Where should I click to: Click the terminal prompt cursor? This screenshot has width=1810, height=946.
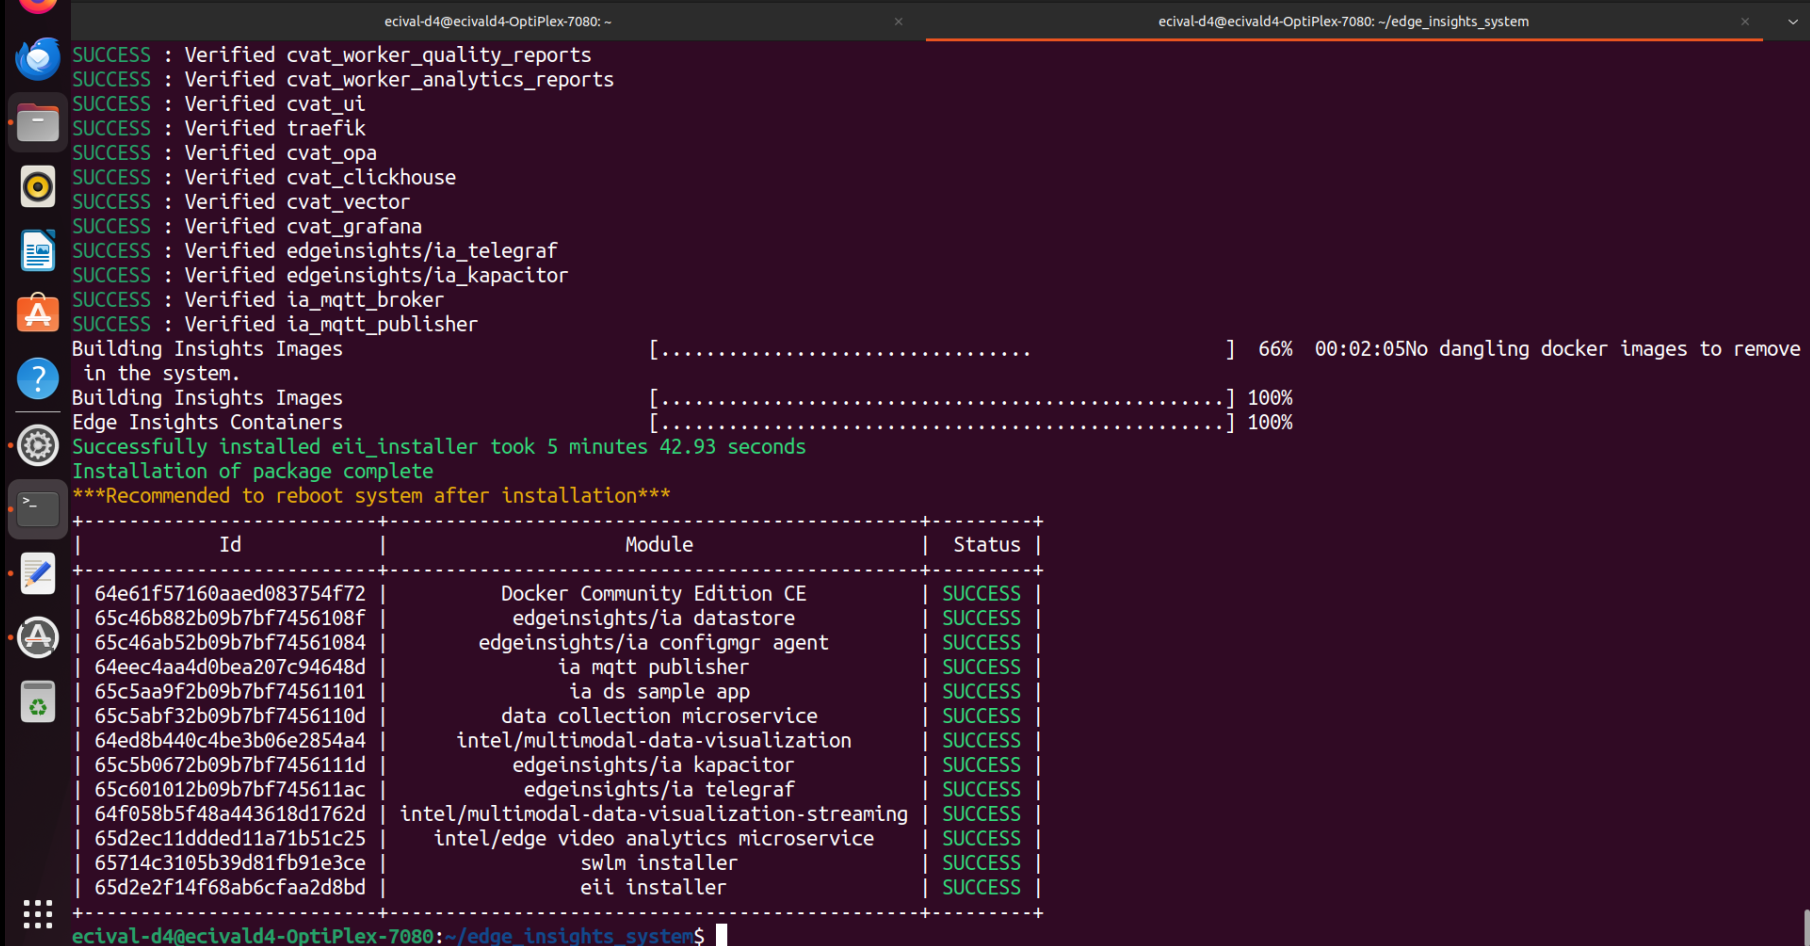tap(721, 936)
